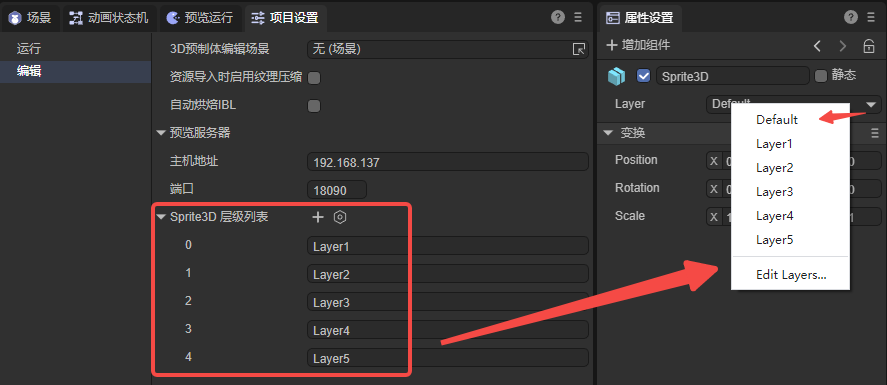
Task: Open the 变换 section options menu icon
Action: [x=874, y=133]
